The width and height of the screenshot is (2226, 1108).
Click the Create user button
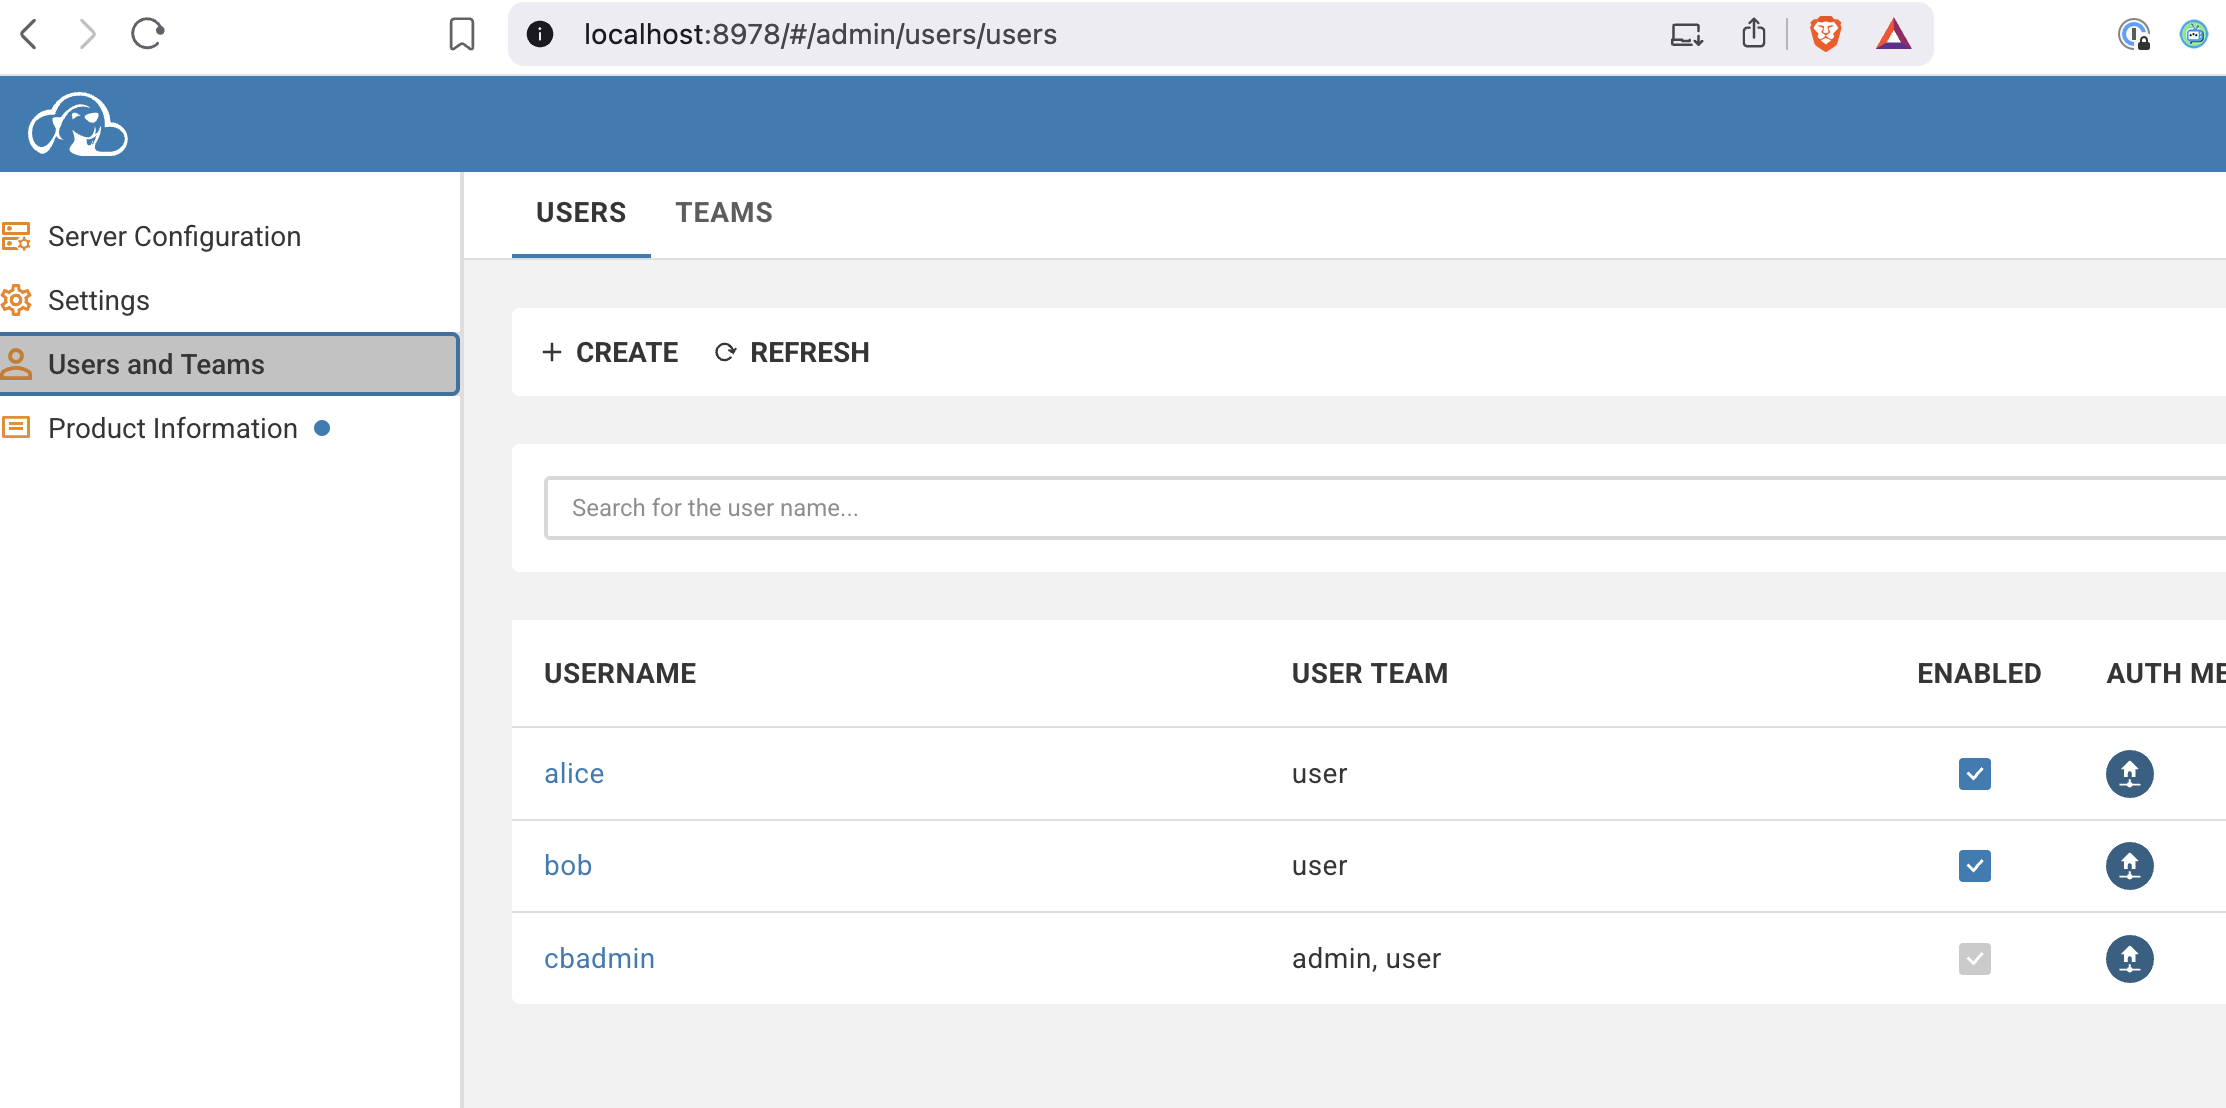click(x=610, y=353)
